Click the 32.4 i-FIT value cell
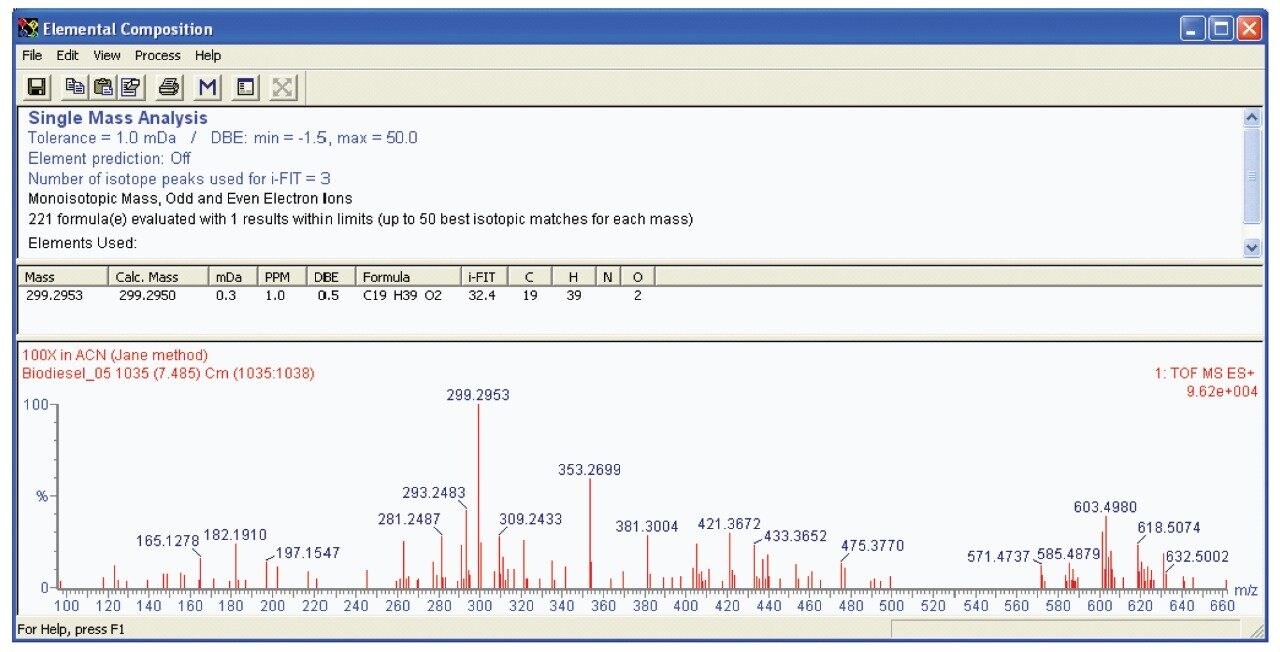 (482, 295)
